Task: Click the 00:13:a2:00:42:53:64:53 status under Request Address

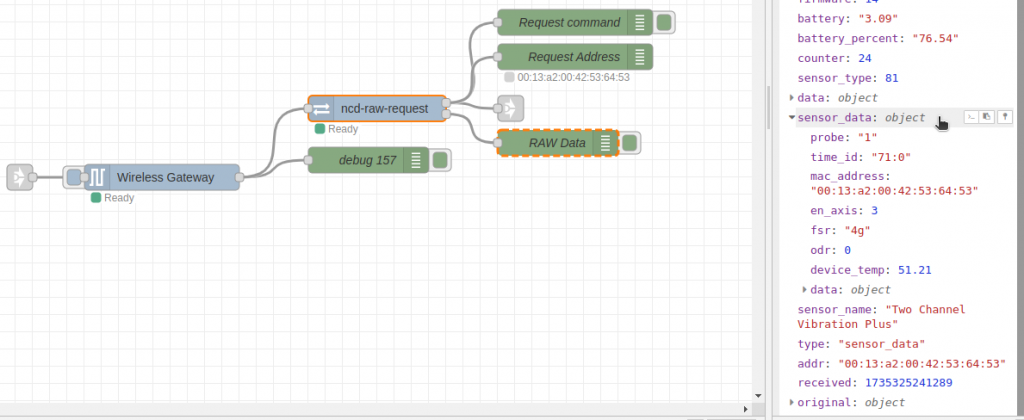Action: [567, 78]
